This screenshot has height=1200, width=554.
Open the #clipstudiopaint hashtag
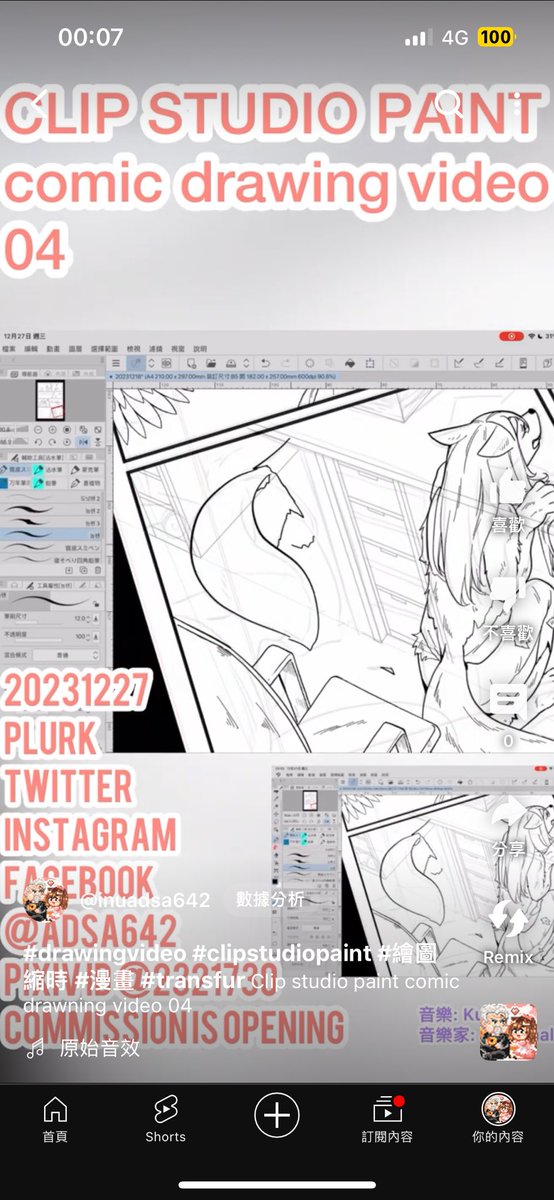coord(280,954)
